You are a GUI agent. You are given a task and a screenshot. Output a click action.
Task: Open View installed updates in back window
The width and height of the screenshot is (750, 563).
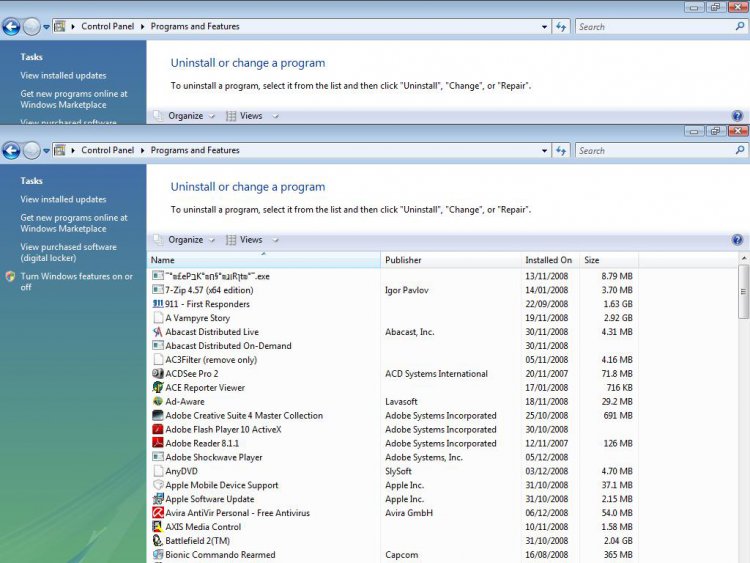pos(63,75)
